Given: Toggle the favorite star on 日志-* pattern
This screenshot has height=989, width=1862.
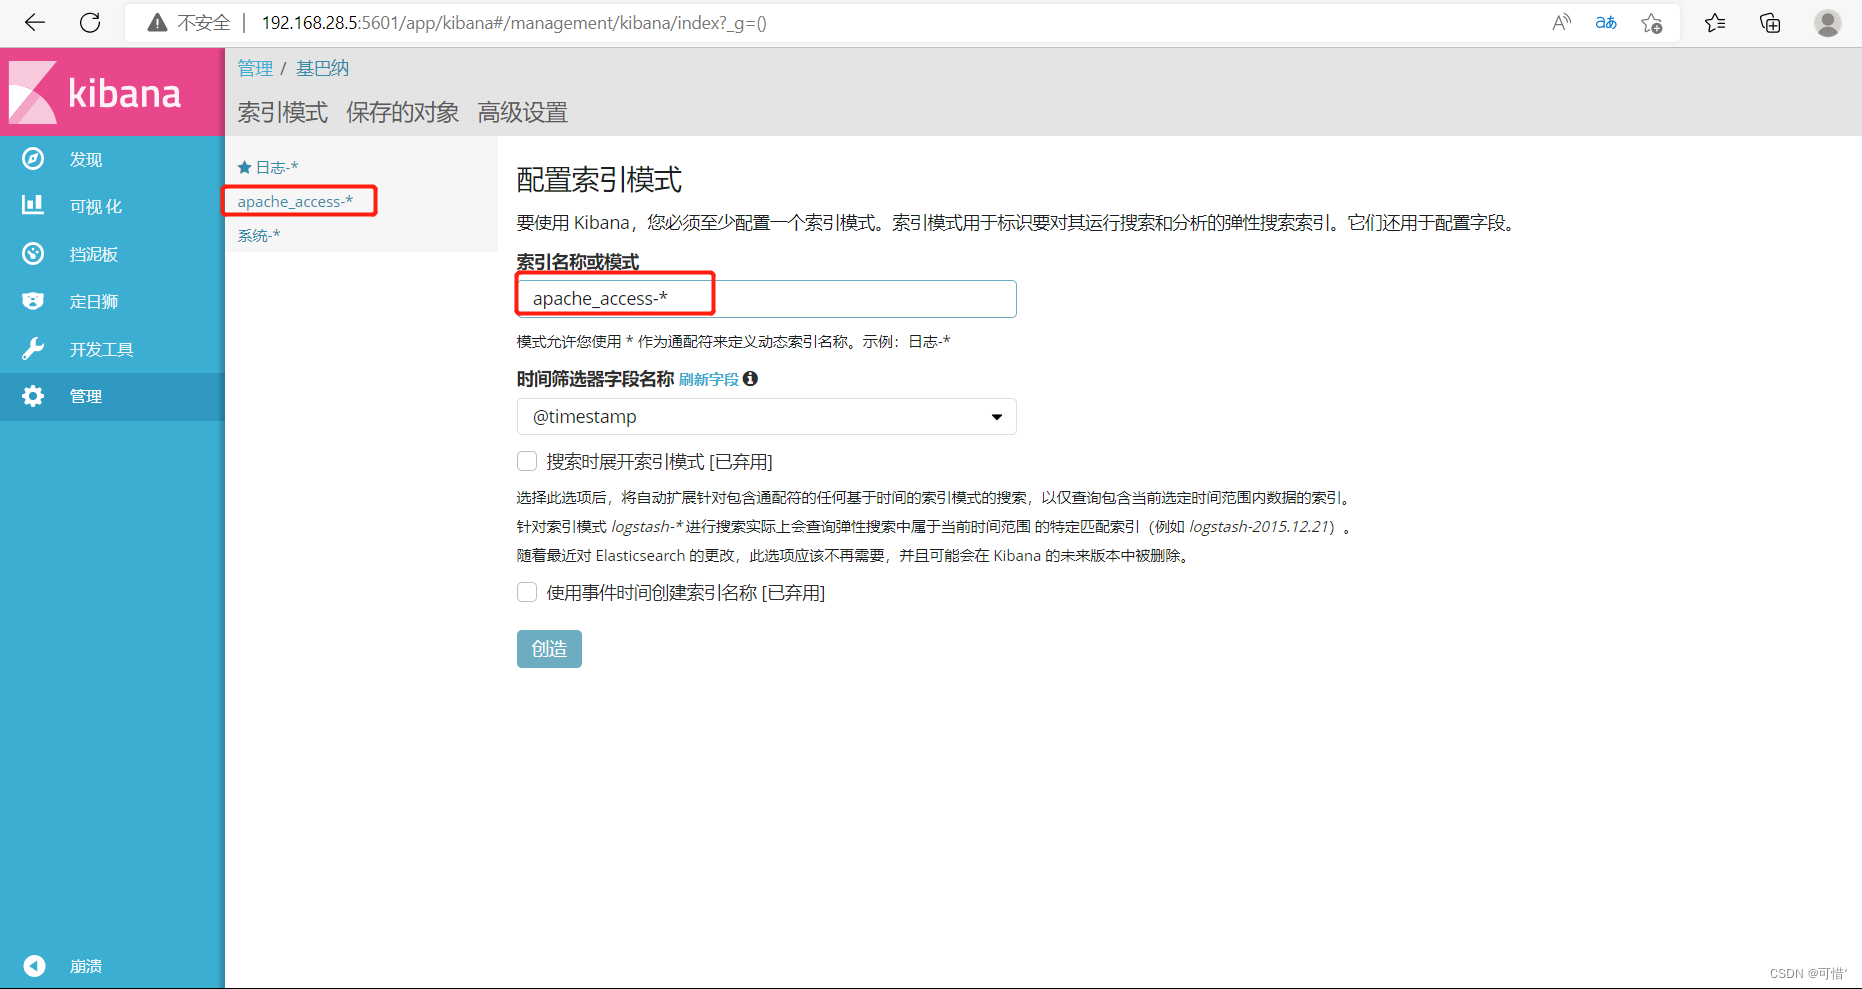Looking at the screenshot, I should [x=244, y=166].
